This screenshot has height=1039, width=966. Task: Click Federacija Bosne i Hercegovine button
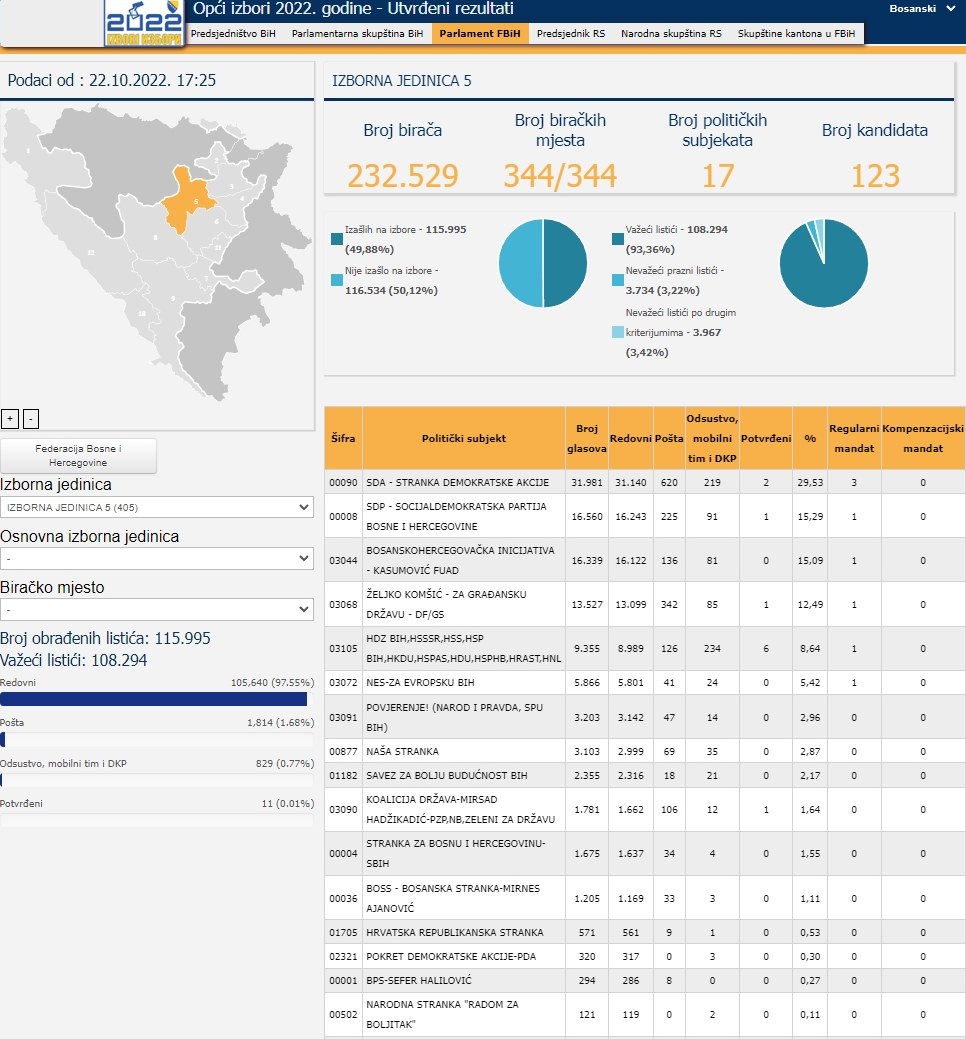(78, 456)
